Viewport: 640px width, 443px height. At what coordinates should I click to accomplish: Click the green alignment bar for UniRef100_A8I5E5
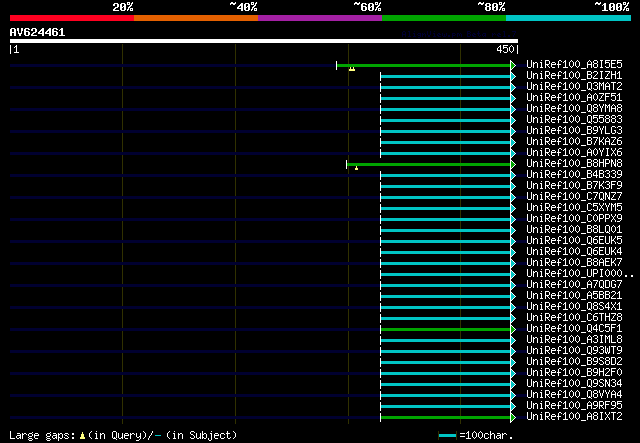click(424, 65)
